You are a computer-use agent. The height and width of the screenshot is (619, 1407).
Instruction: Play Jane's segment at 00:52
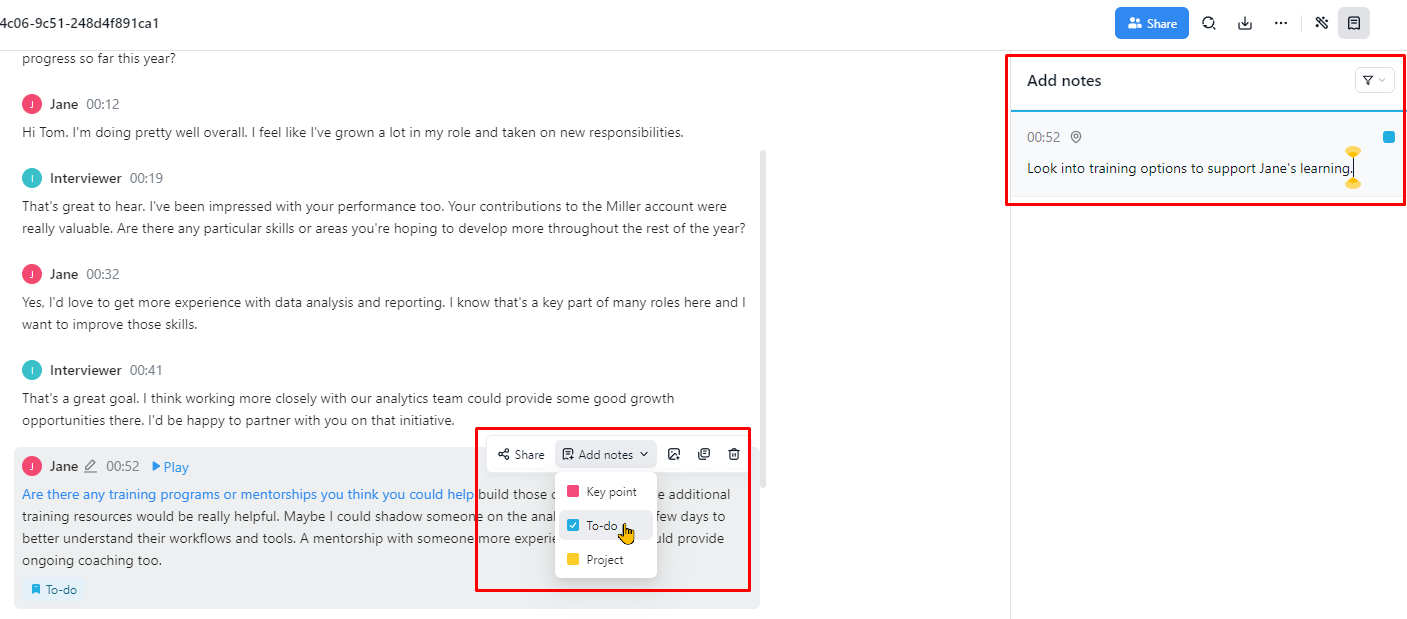click(170, 467)
